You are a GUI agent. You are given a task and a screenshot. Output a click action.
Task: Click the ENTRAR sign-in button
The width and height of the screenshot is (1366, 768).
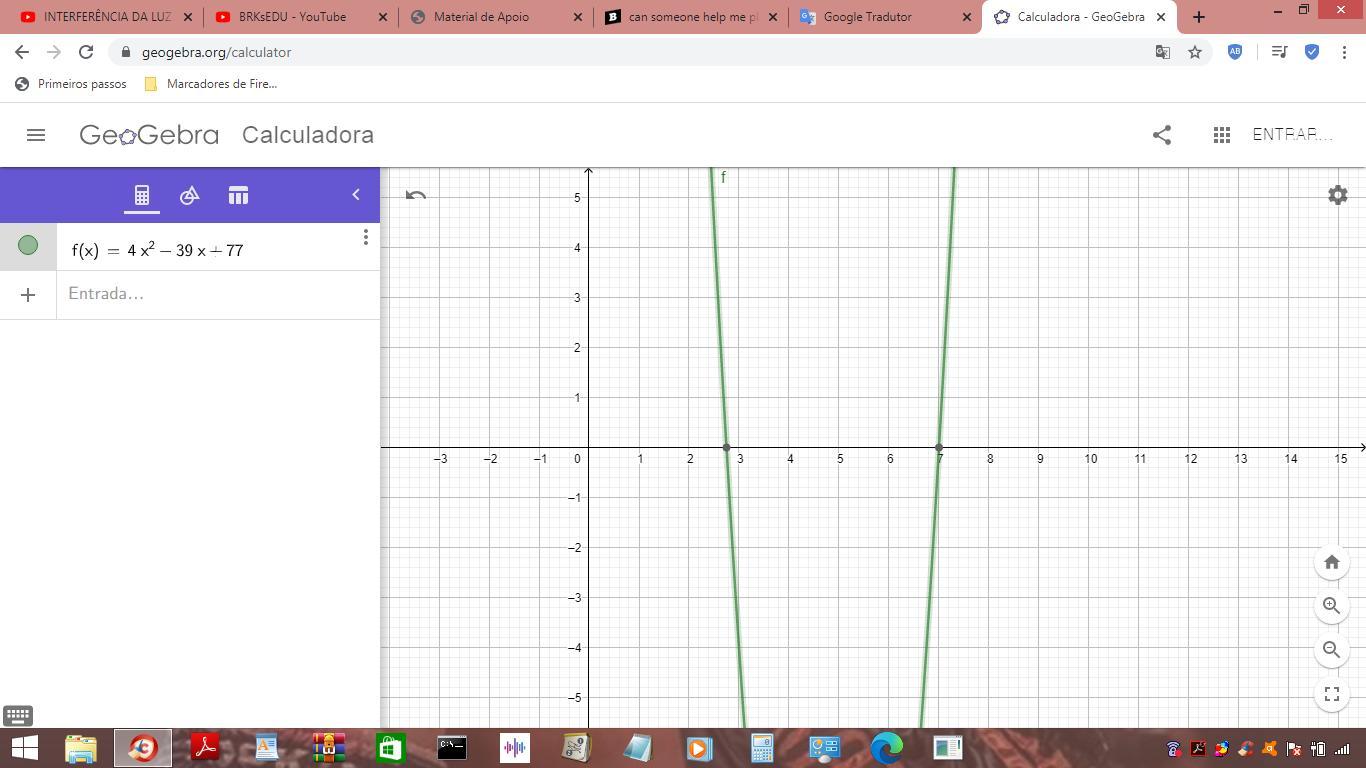pos(1292,135)
